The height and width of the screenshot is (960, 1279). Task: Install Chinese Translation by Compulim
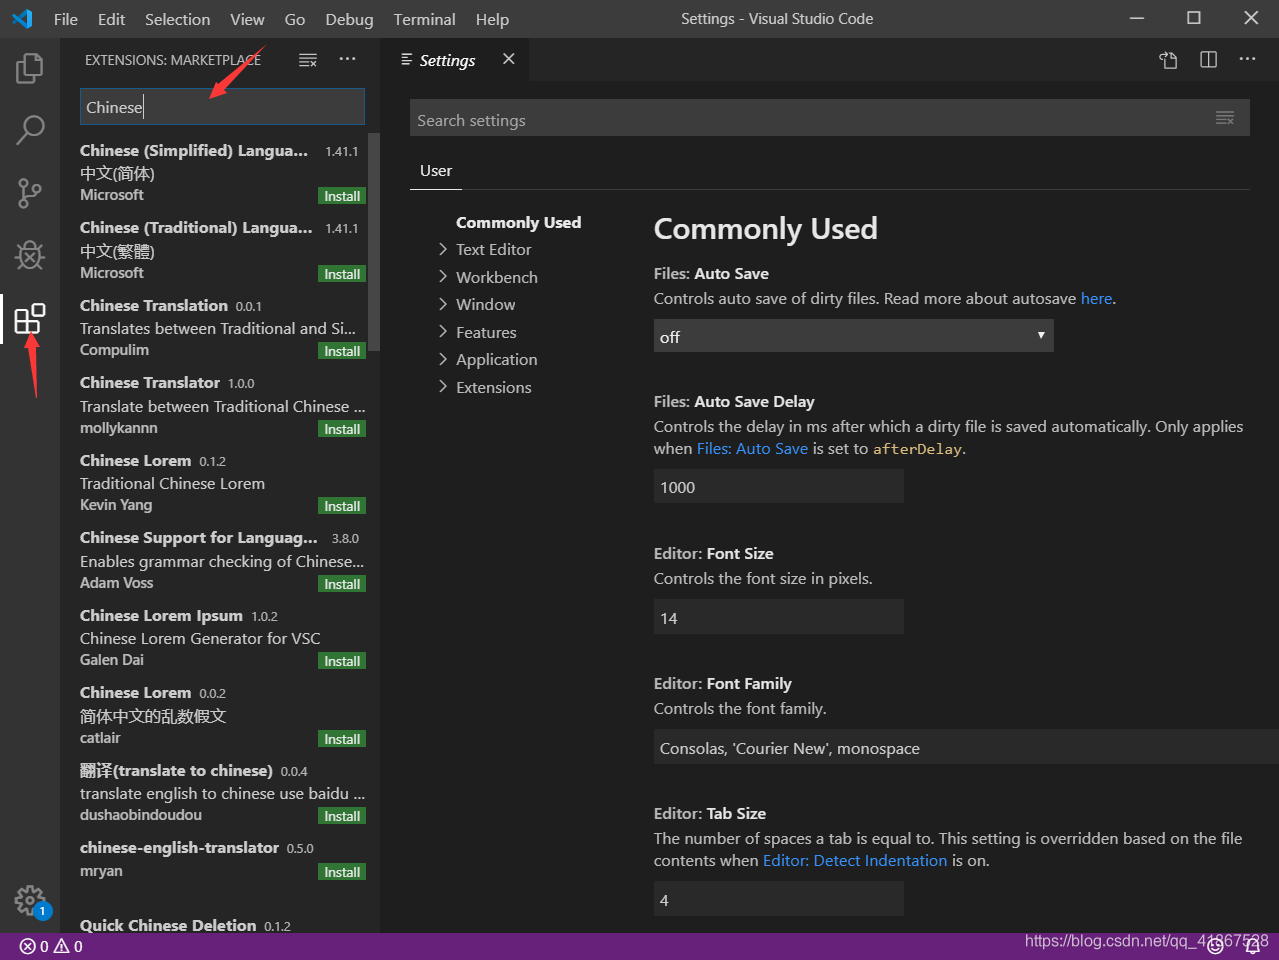[342, 351]
